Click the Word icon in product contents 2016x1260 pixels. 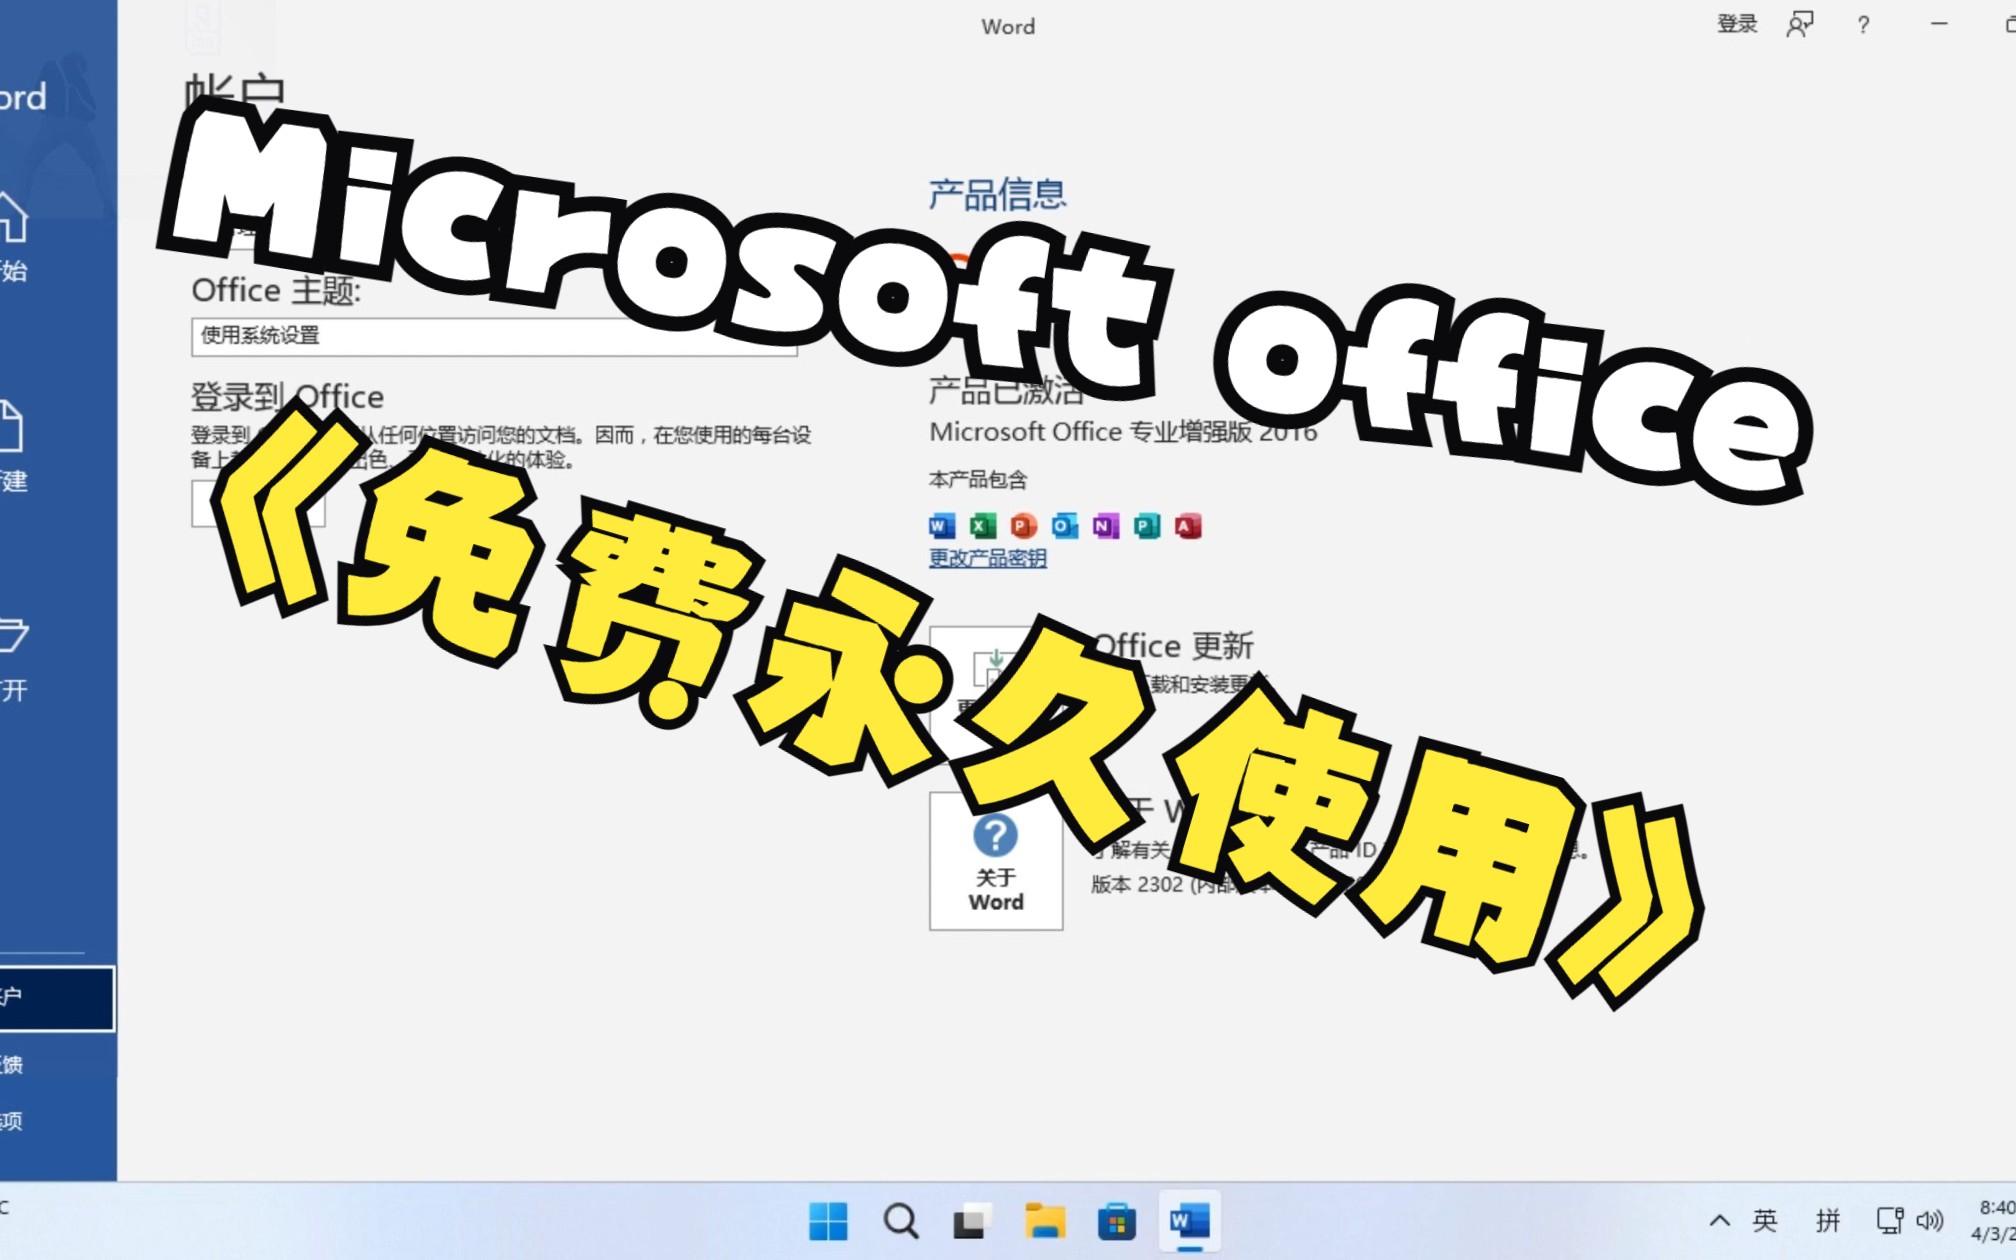pos(939,524)
